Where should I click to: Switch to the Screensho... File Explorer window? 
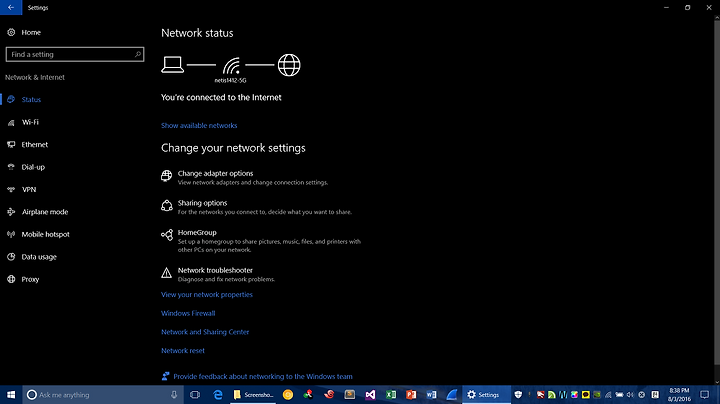coord(253,395)
